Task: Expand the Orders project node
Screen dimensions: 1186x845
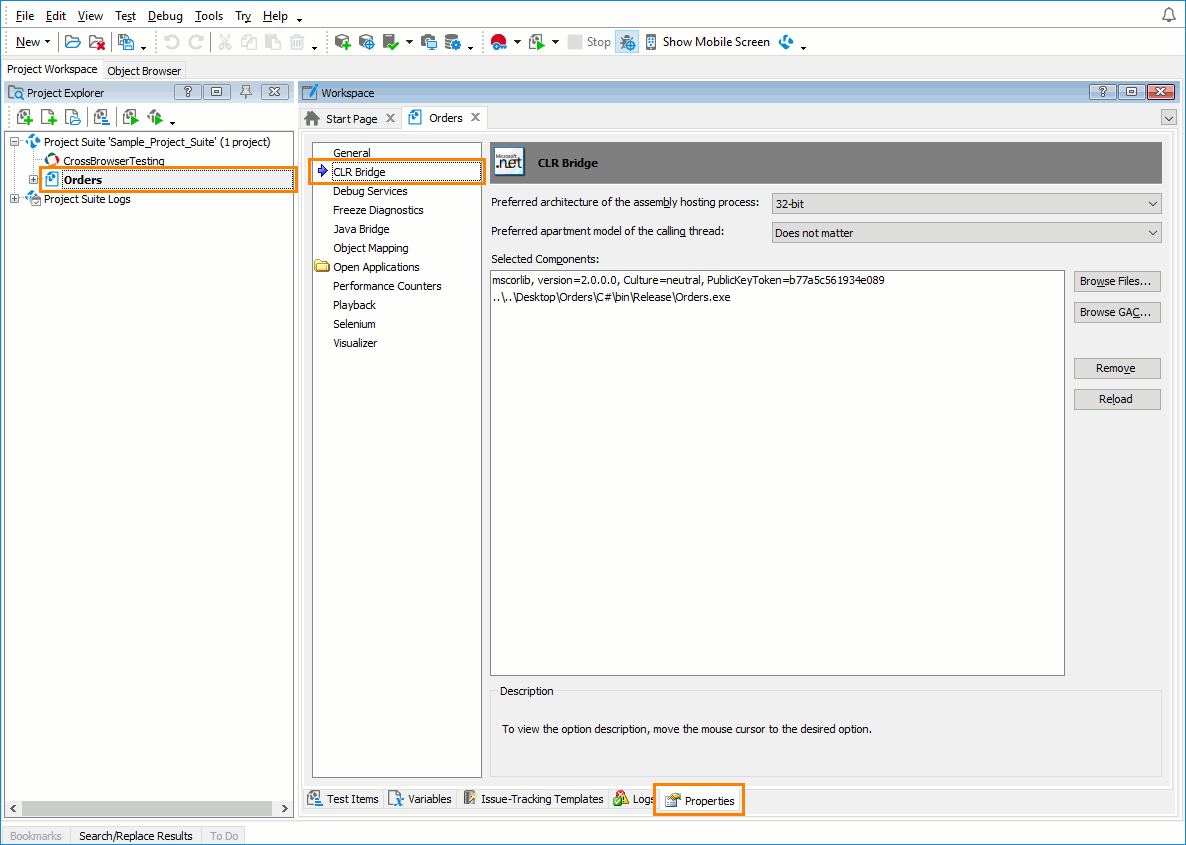Action: click(x=33, y=179)
